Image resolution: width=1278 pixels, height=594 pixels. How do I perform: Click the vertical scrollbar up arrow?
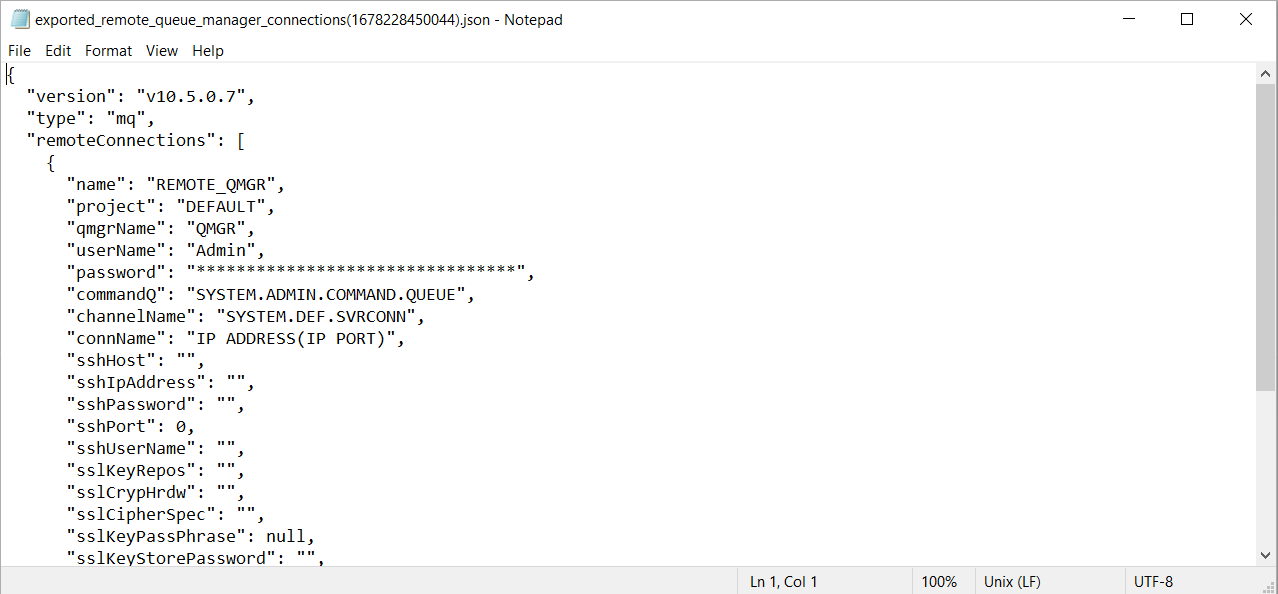tap(1265, 74)
